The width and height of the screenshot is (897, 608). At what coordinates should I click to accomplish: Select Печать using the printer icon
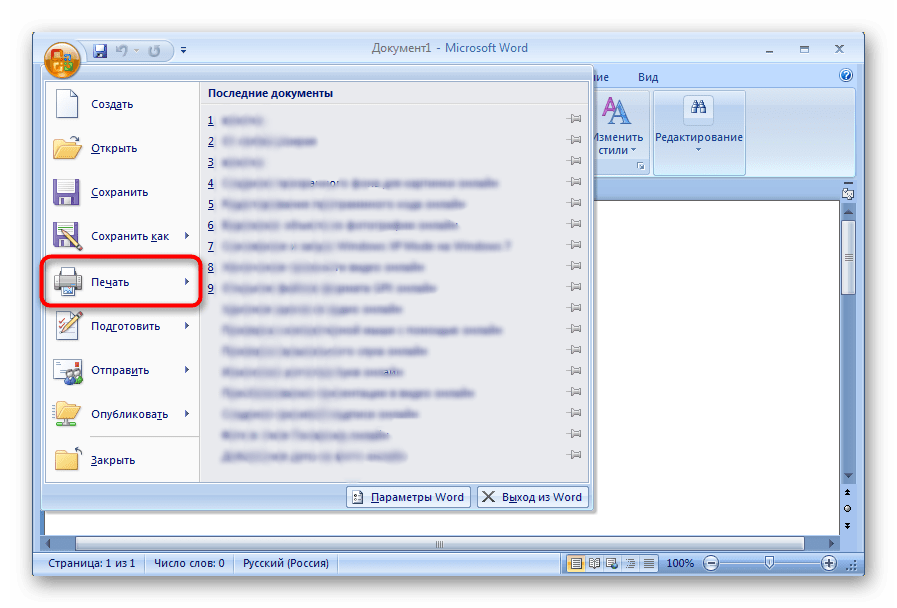tap(68, 281)
